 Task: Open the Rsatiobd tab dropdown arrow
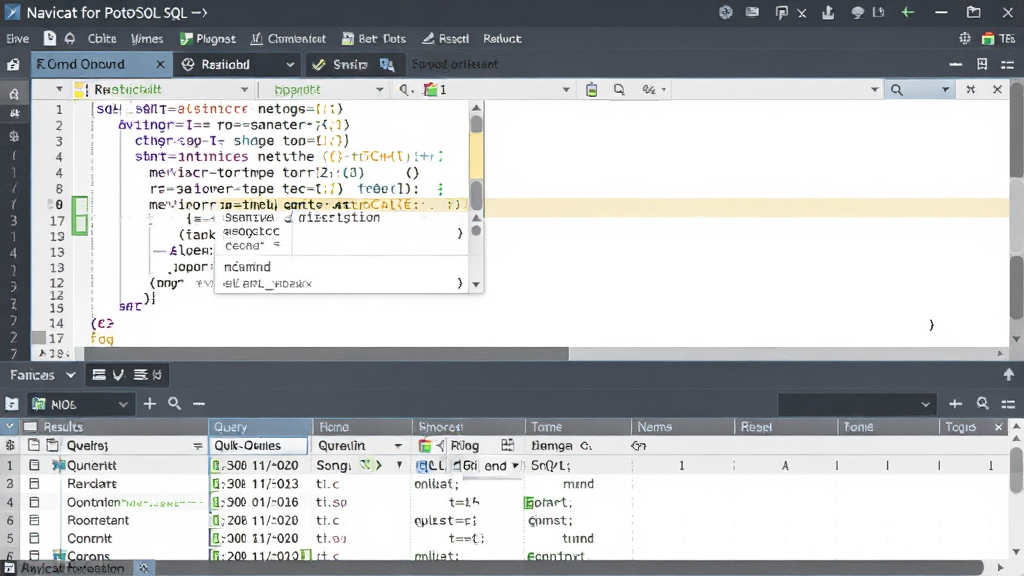coord(290,64)
